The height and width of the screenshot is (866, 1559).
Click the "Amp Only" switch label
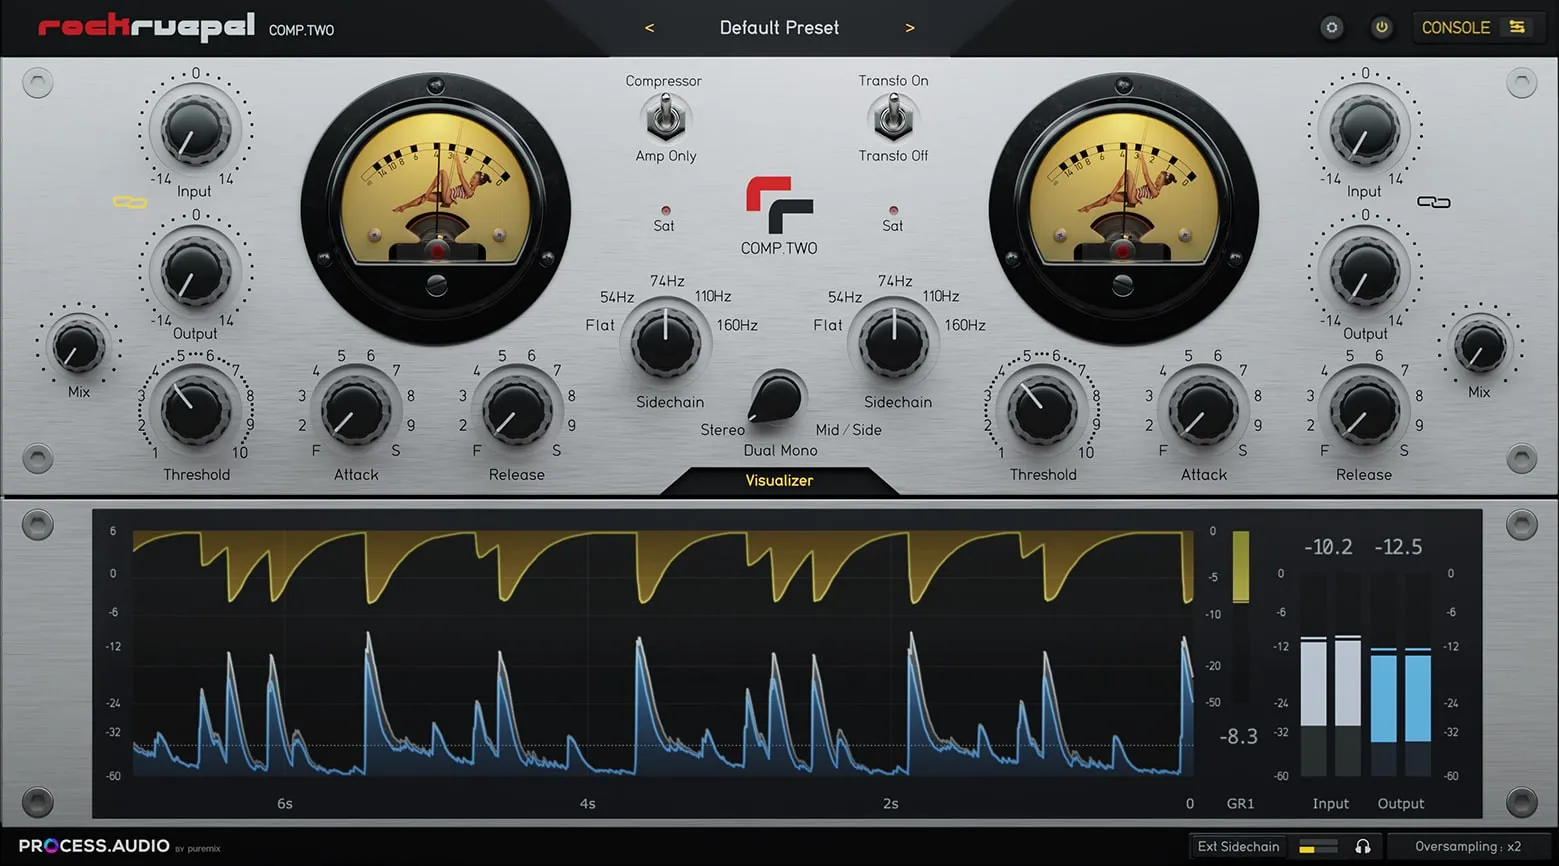coord(666,156)
